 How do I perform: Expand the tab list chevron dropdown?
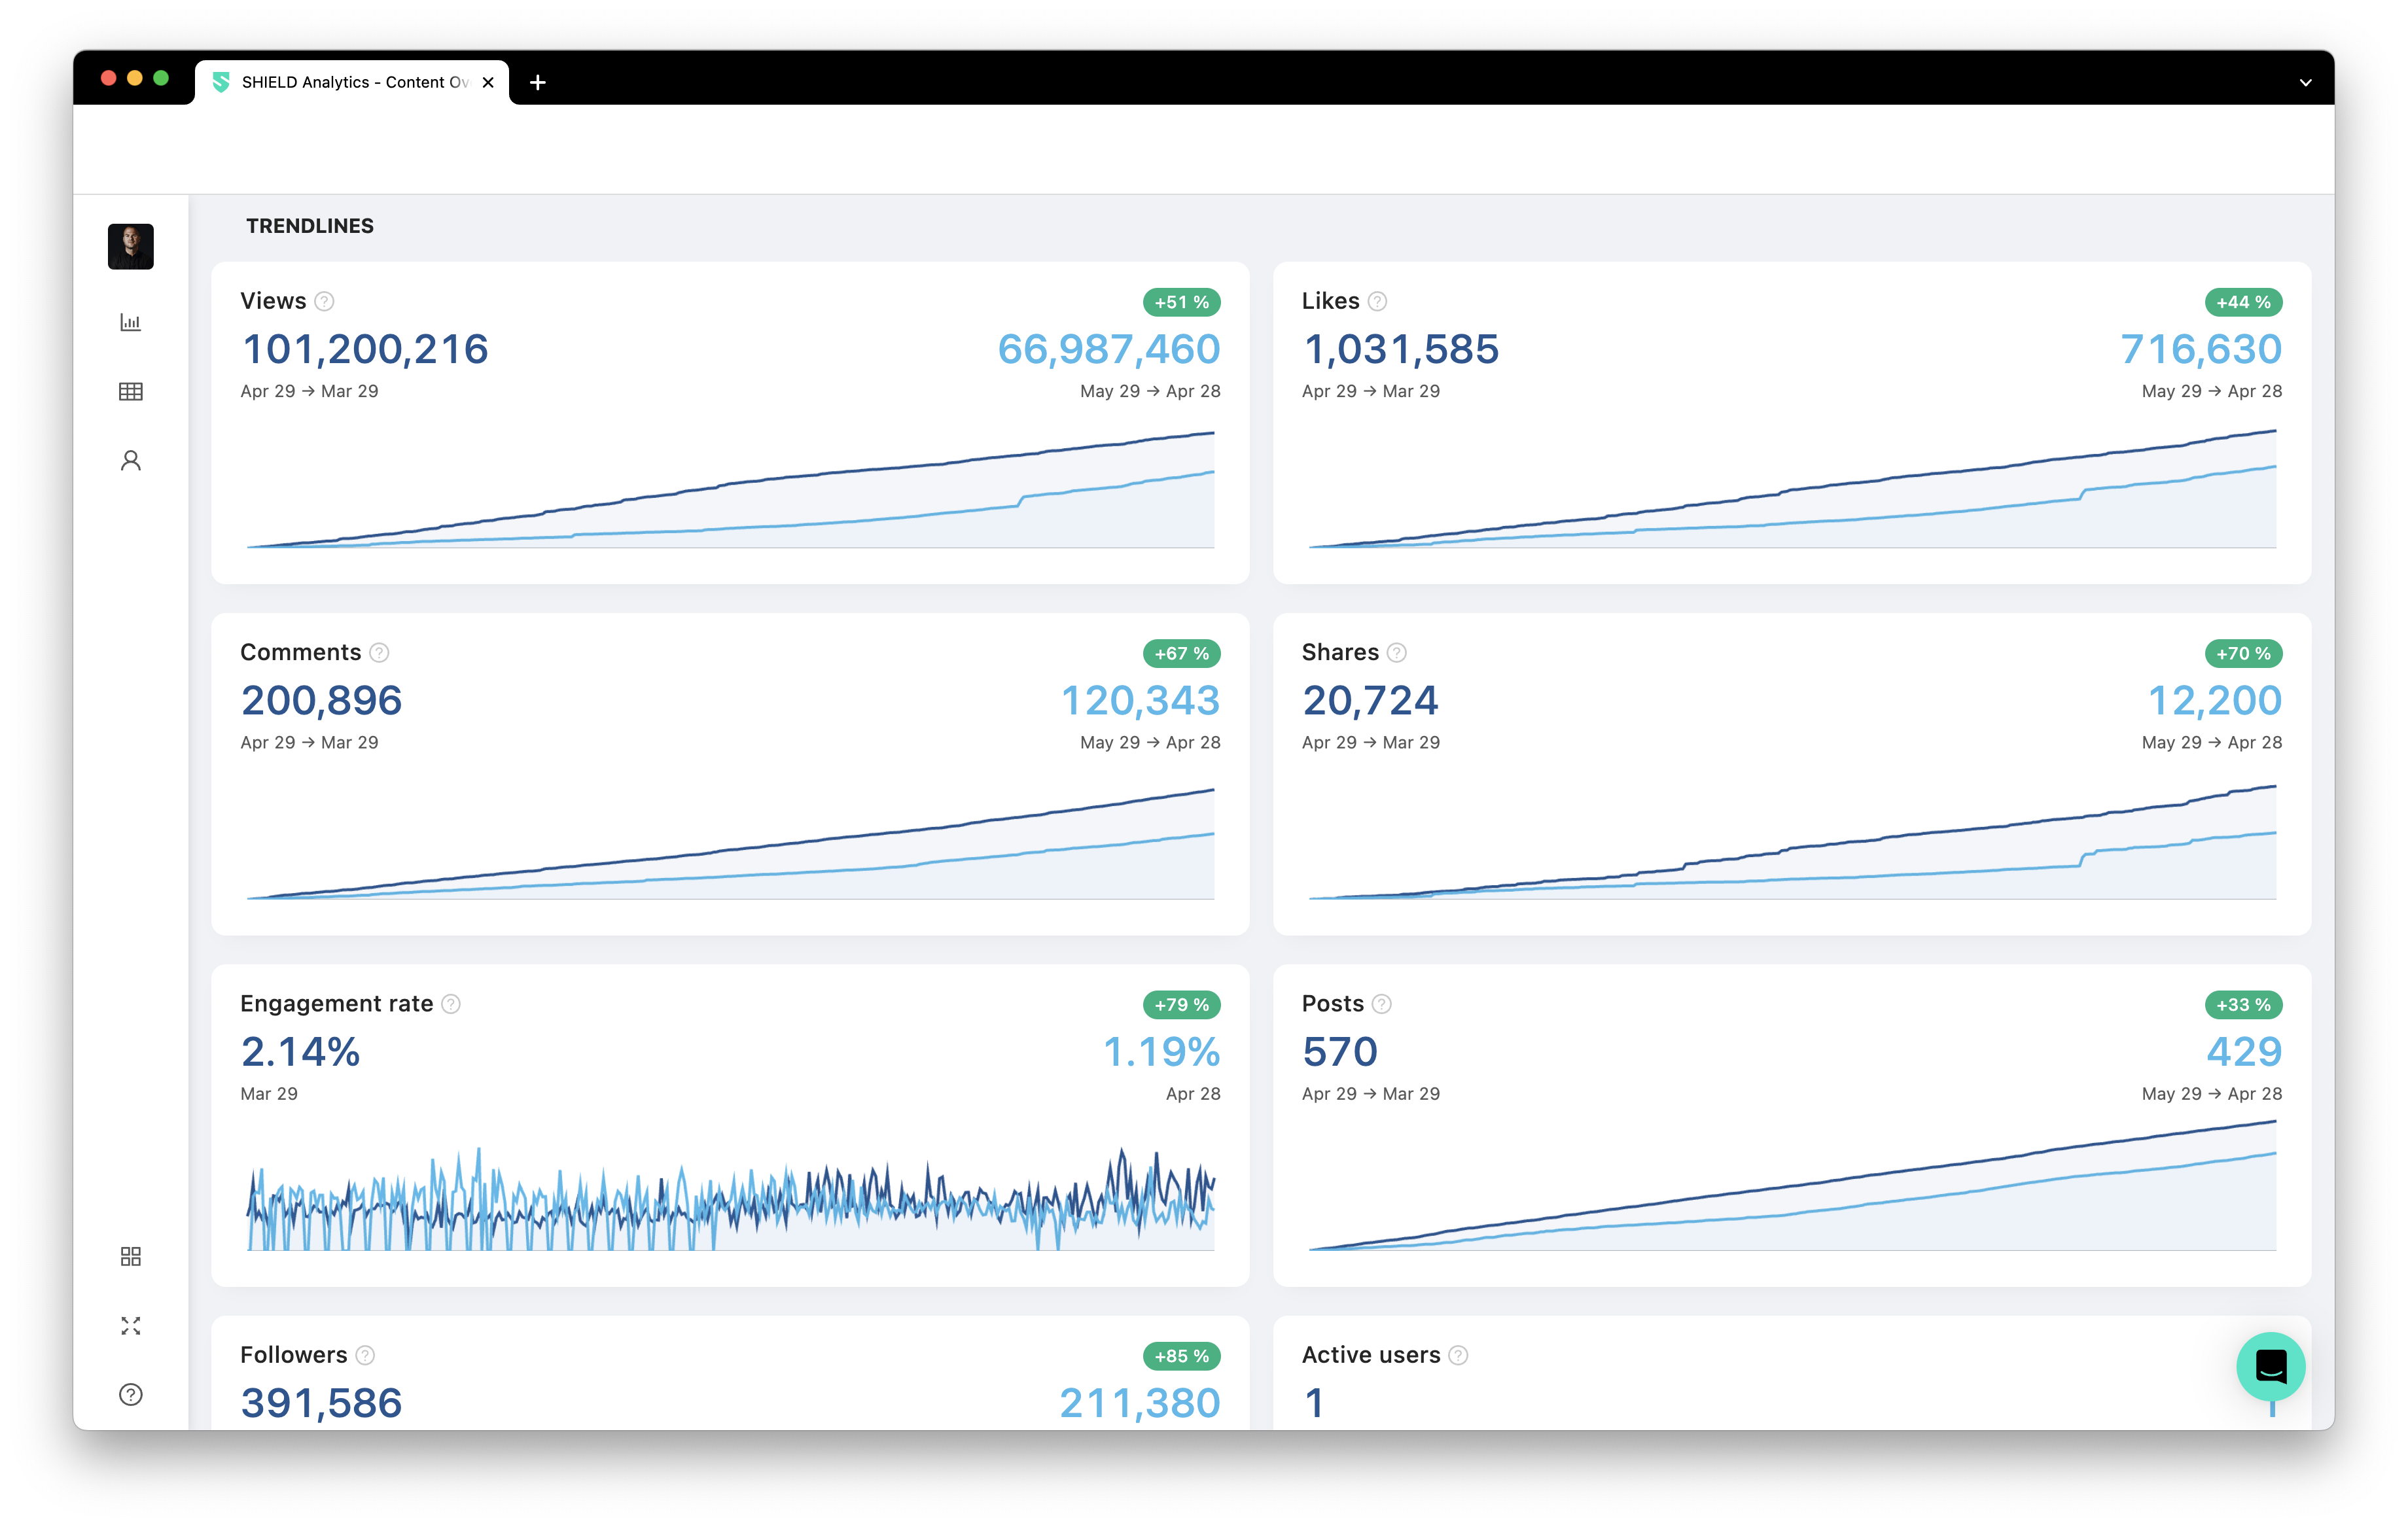click(2305, 82)
